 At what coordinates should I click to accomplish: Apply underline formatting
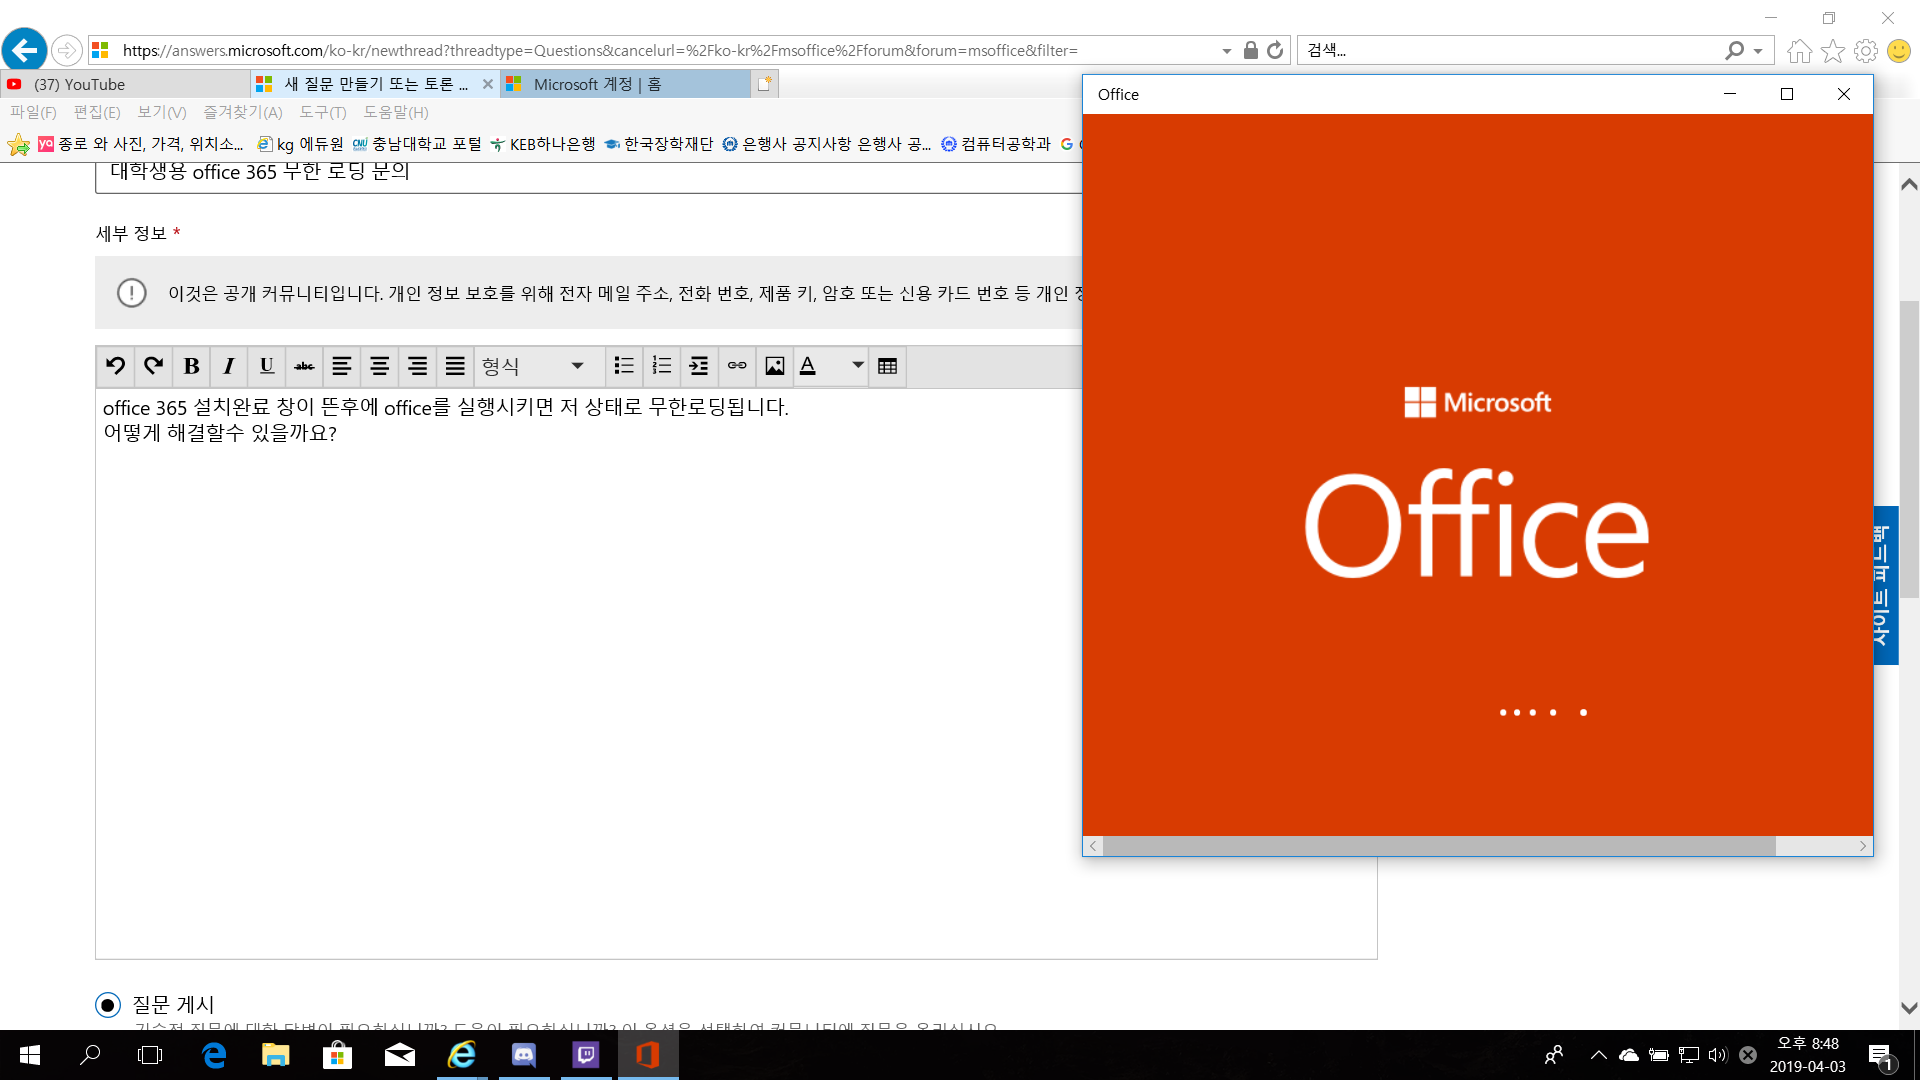tap(266, 366)
